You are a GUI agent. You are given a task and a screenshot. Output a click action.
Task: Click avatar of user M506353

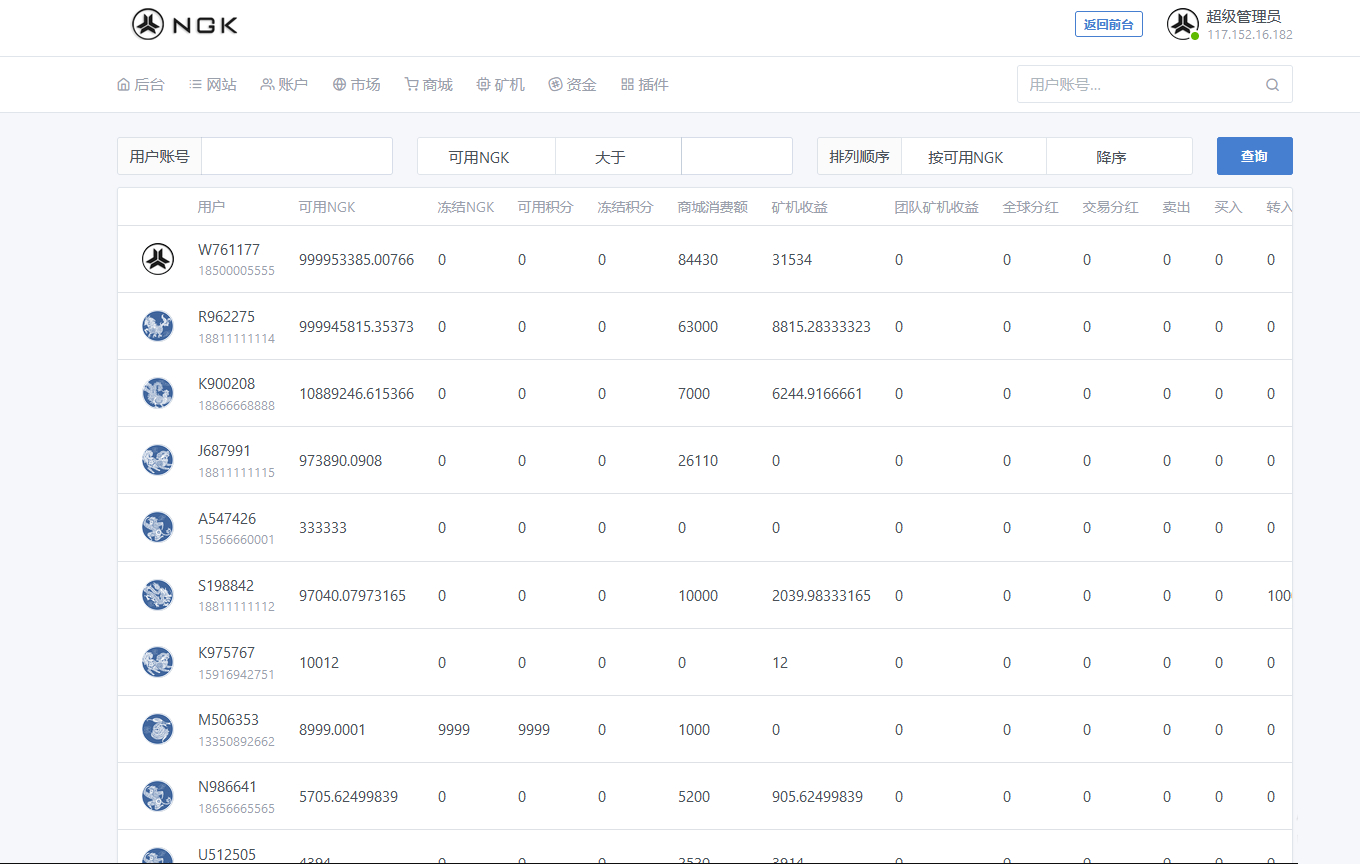point(158,729)
